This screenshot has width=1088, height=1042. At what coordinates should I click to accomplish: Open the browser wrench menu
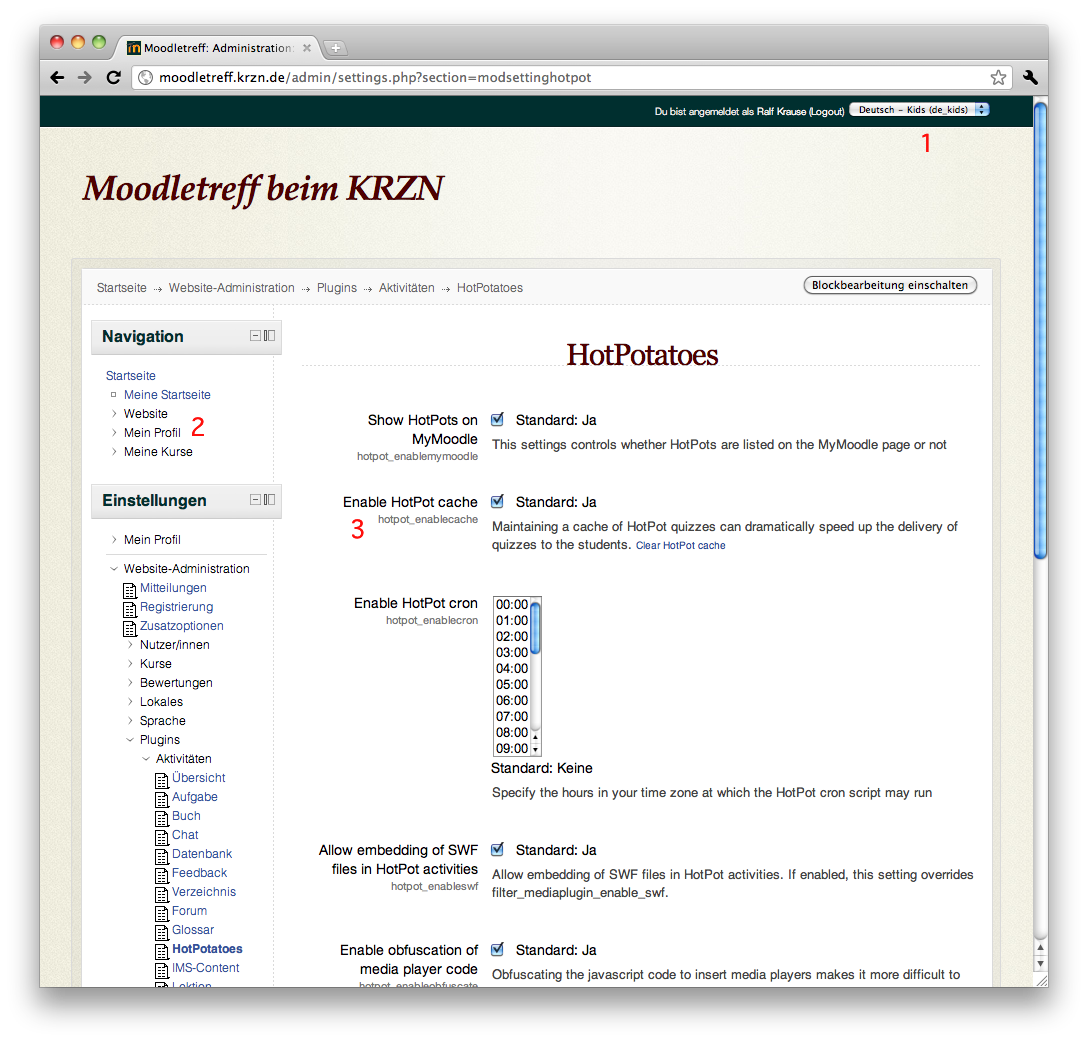tap(1030, 78)
